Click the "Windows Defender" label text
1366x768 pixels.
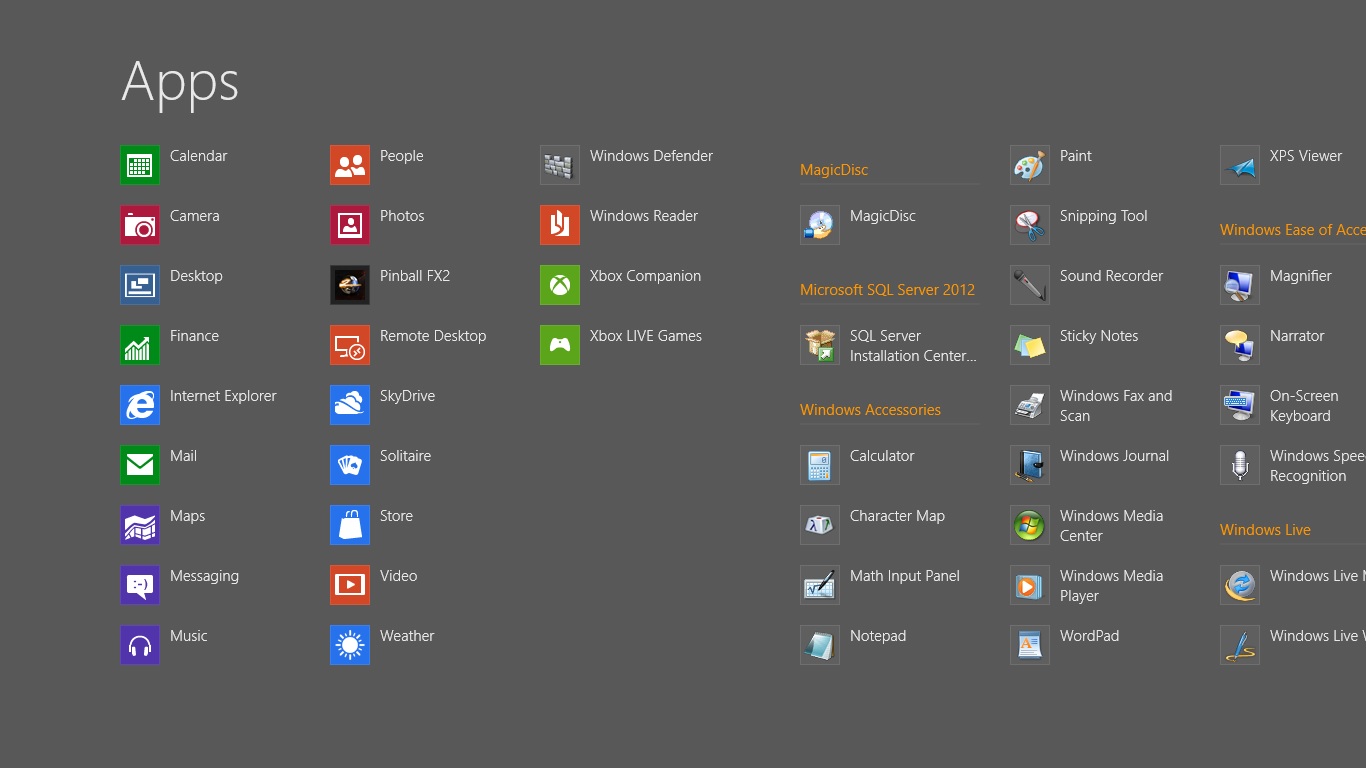tap(651, 156)
